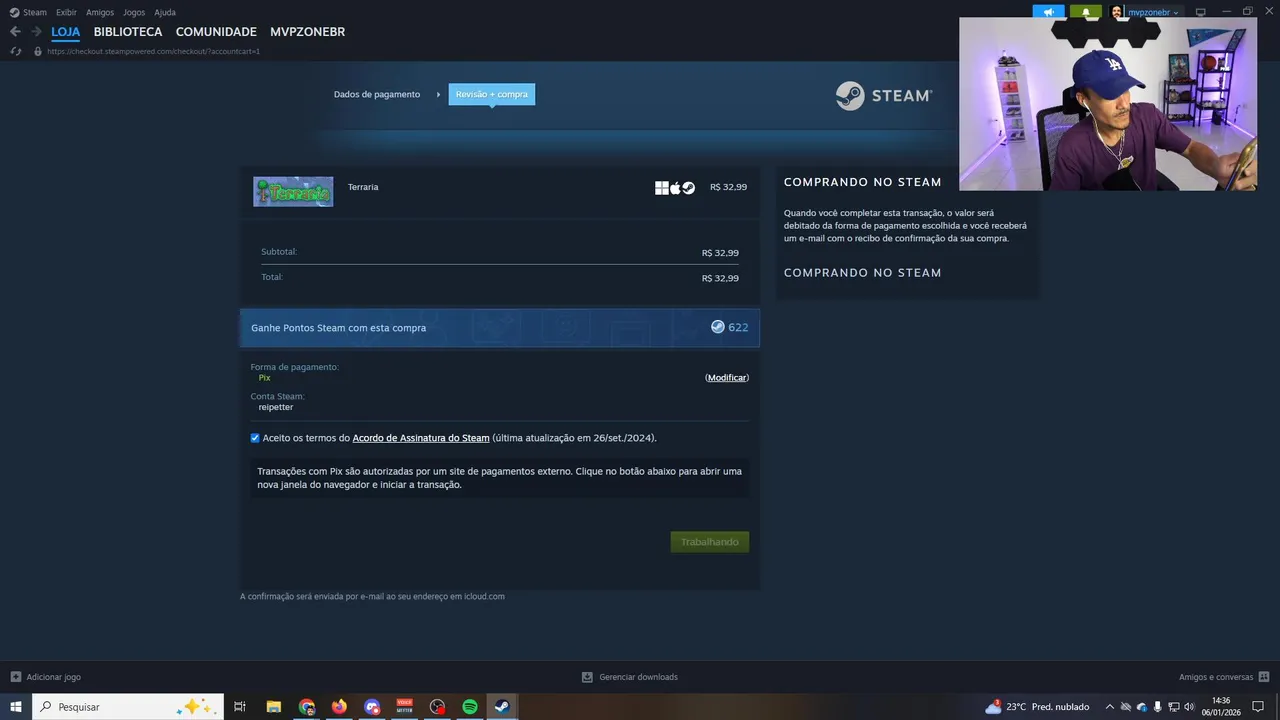This screenshot has width=1280, height=720.
Task: Open the green notifications bell
Action: [x=1085, y=12]
